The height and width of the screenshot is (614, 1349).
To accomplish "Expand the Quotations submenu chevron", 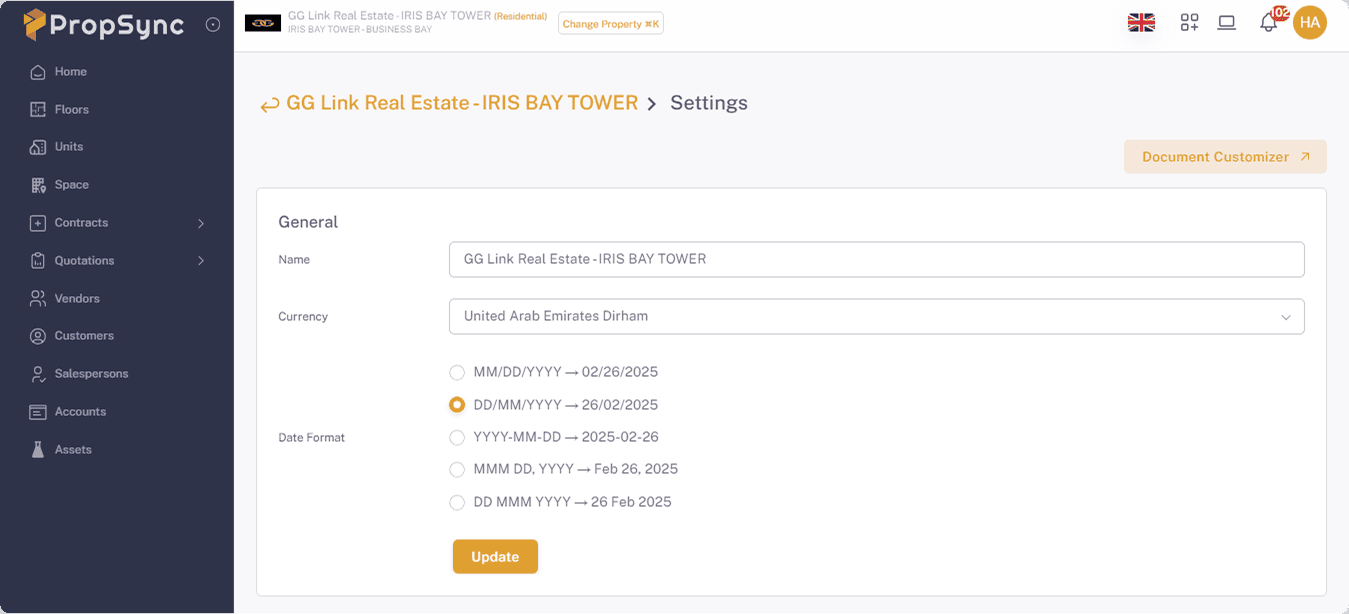I will coord(201,261).
